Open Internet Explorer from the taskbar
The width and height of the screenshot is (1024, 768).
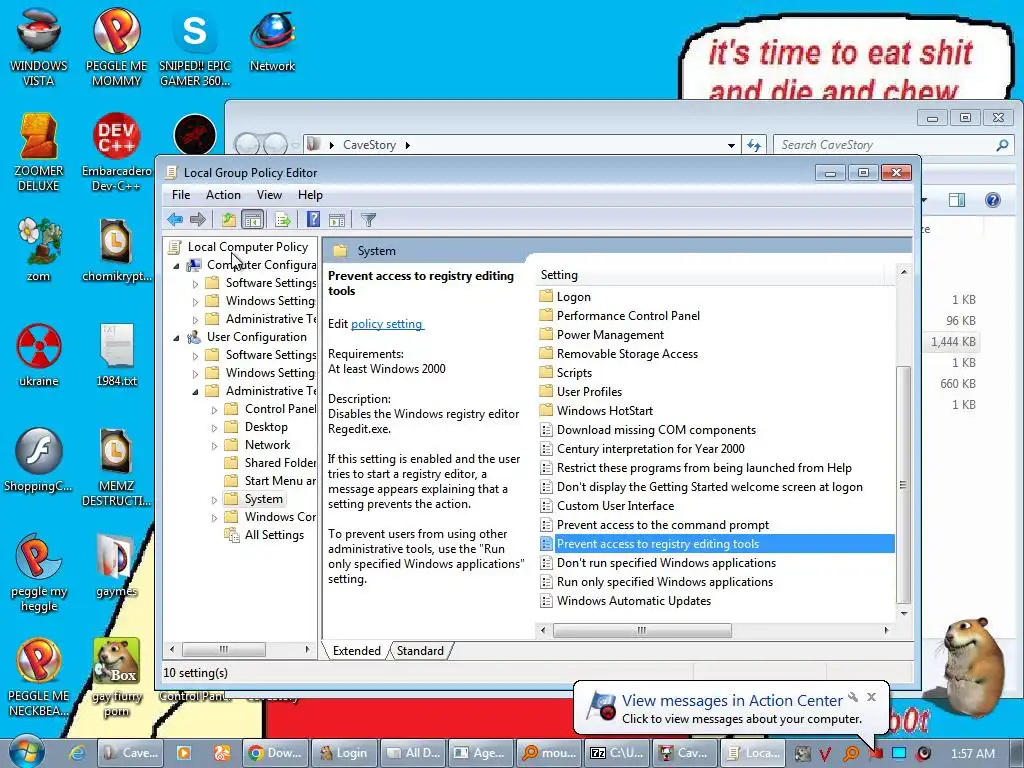[77, 753]
